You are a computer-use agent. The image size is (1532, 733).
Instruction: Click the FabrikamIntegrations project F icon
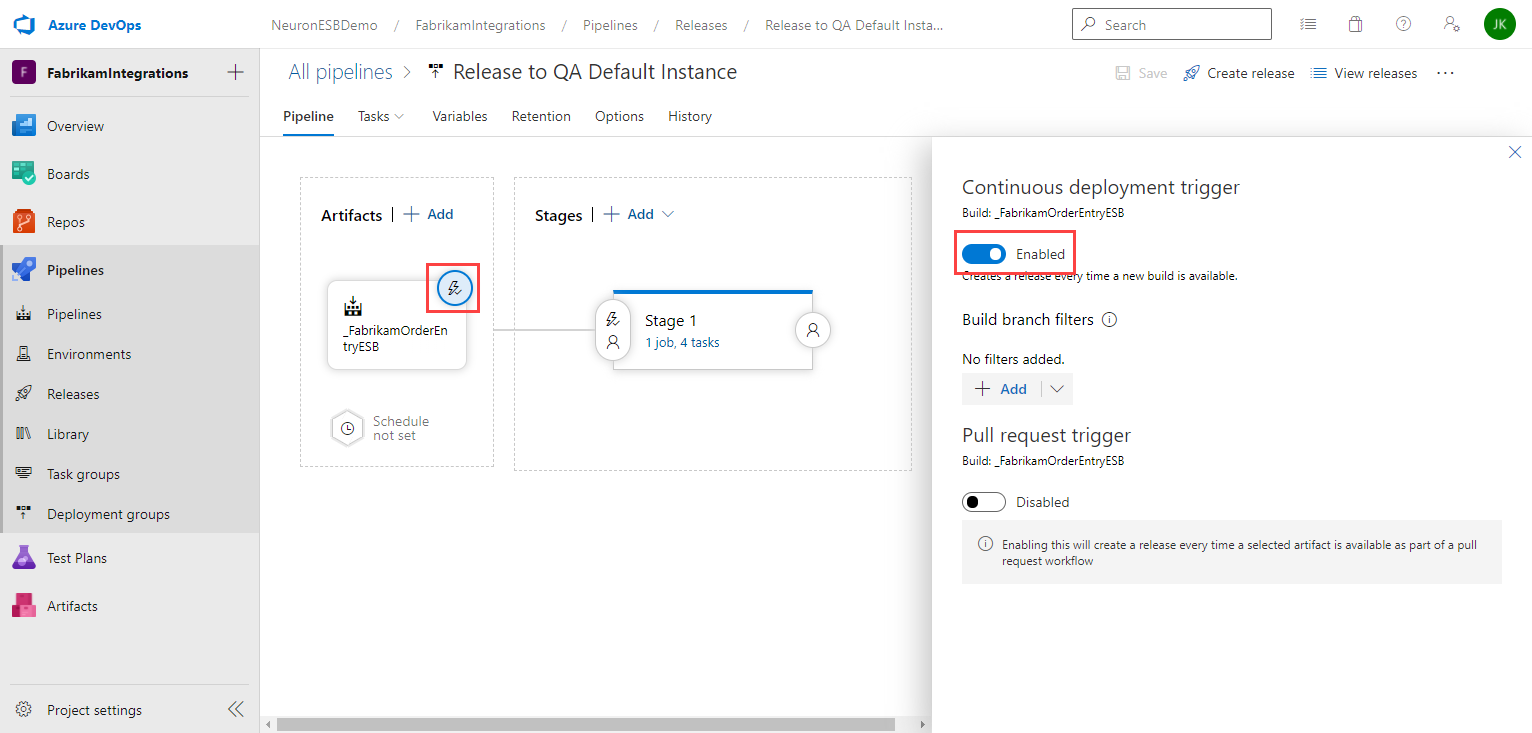point(24,73)
